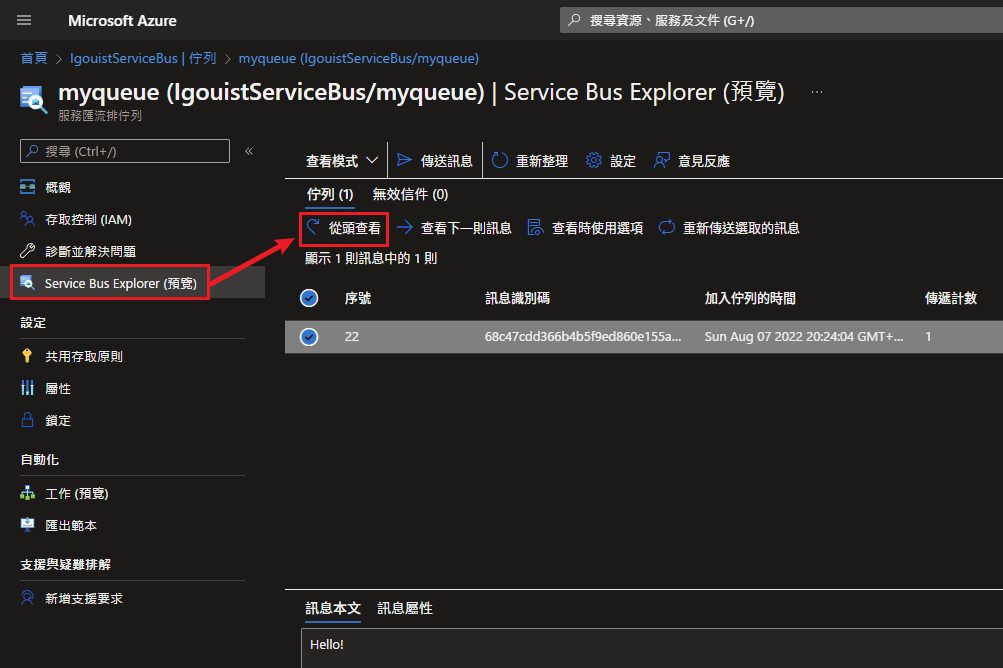Open IgouistServiceBus | 佇列 breadcrumb link

[143, 58]
